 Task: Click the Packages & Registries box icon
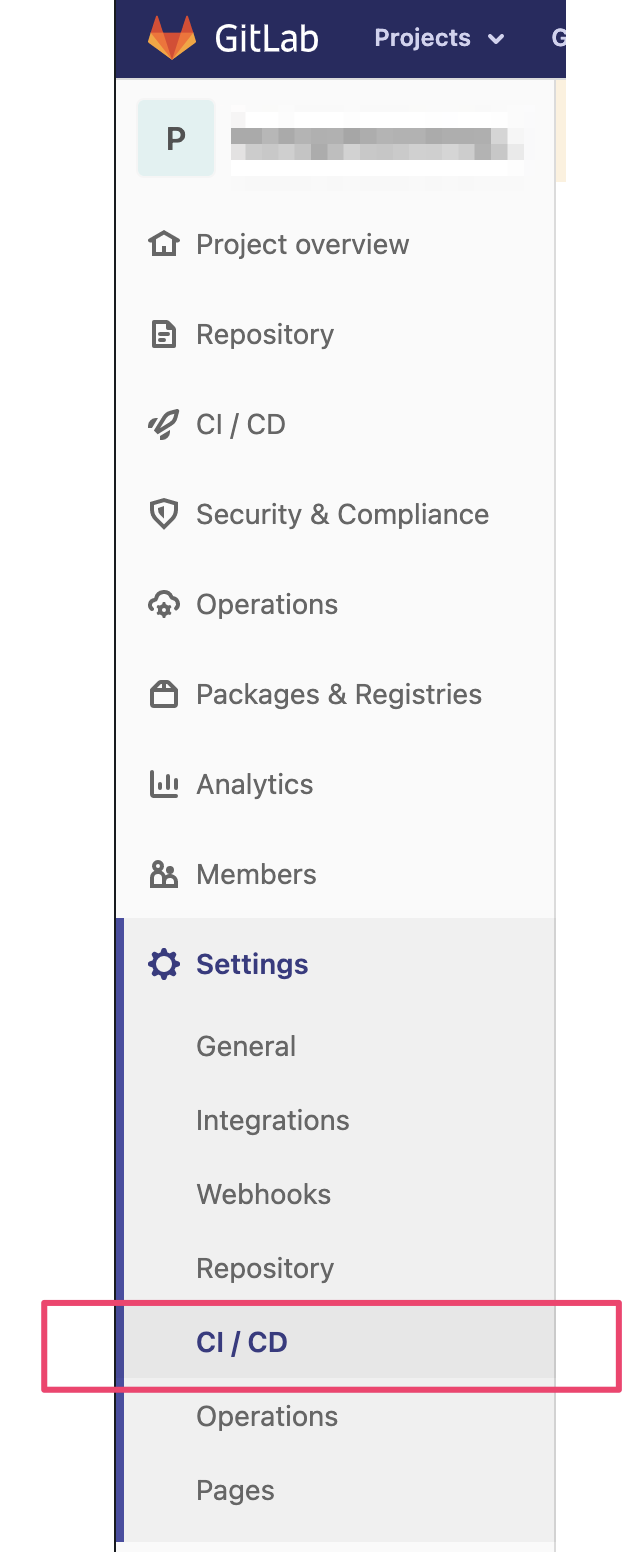(163, 695)
